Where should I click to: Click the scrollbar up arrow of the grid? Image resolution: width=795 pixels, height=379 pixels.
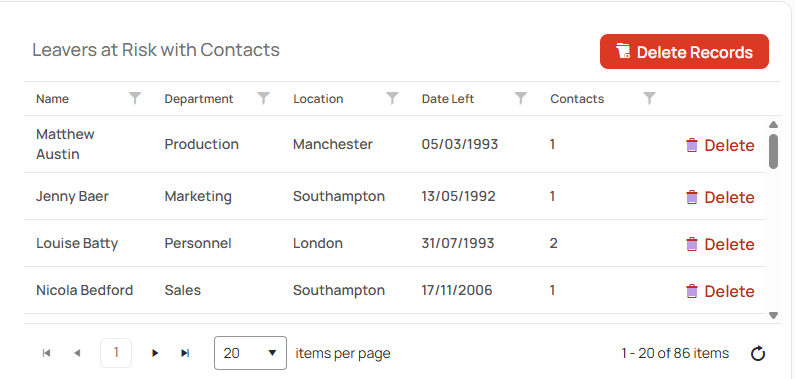point(773,124)
